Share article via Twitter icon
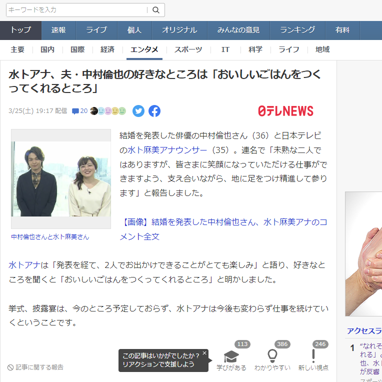 tap(138, 111)
